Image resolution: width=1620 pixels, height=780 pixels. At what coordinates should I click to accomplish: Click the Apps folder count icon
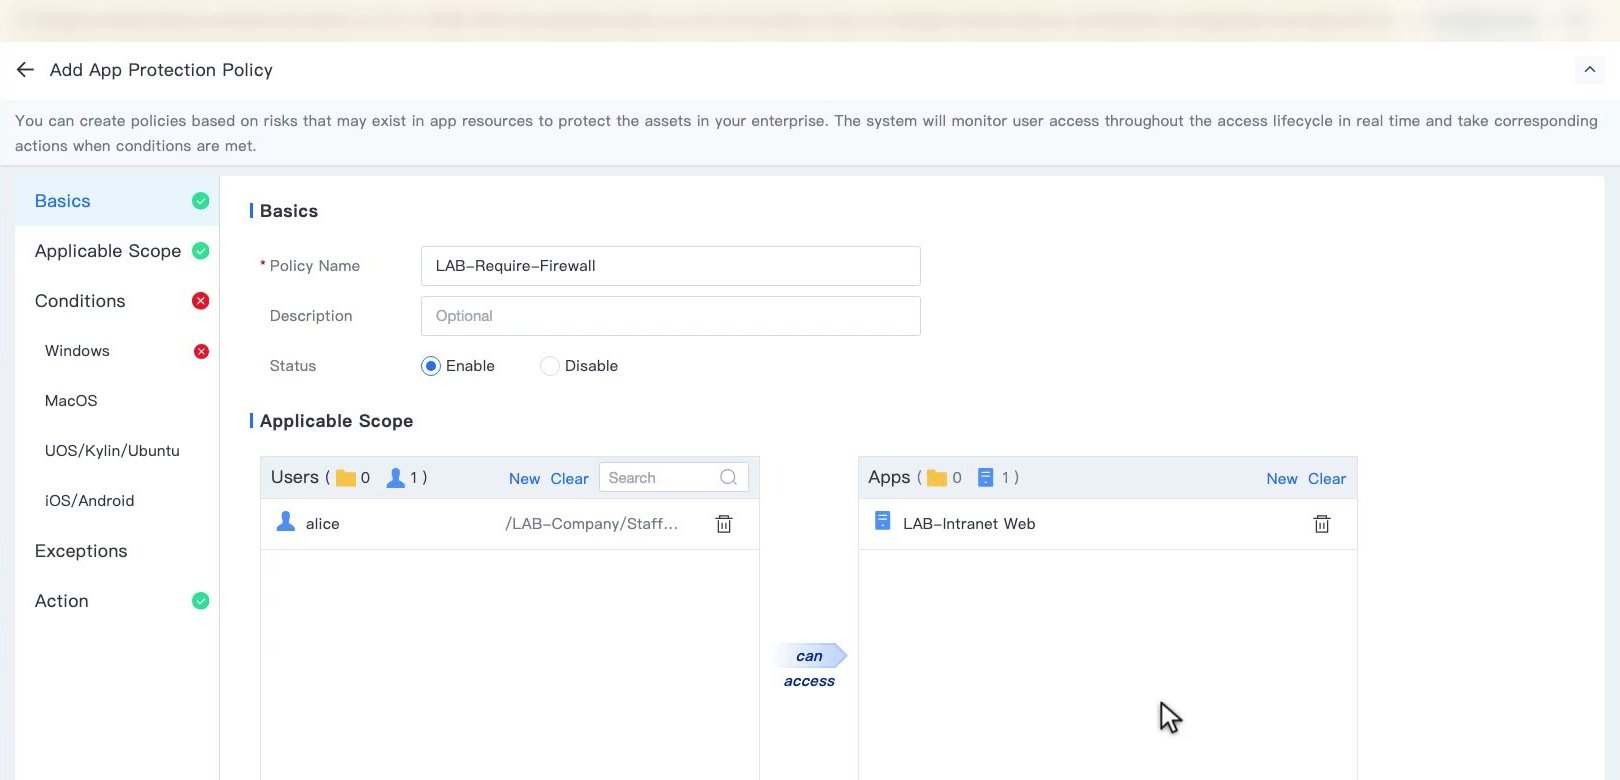click(x=937, y=478)
